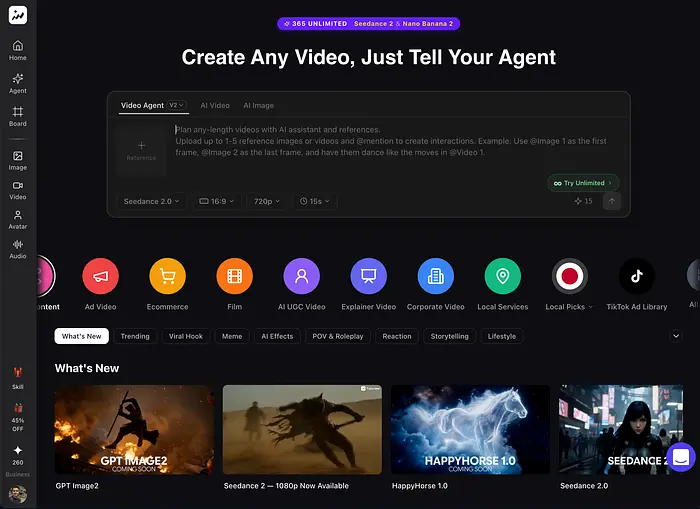Click the Try Unlimited button

583,183
